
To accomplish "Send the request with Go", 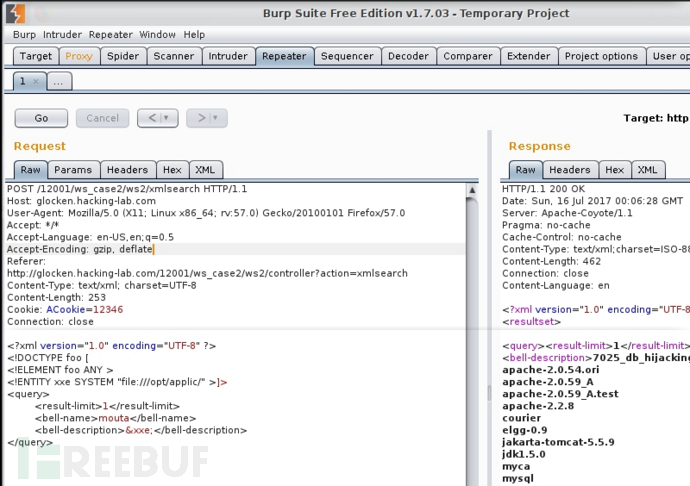I will pyautogui.click(x=41, y=118).
